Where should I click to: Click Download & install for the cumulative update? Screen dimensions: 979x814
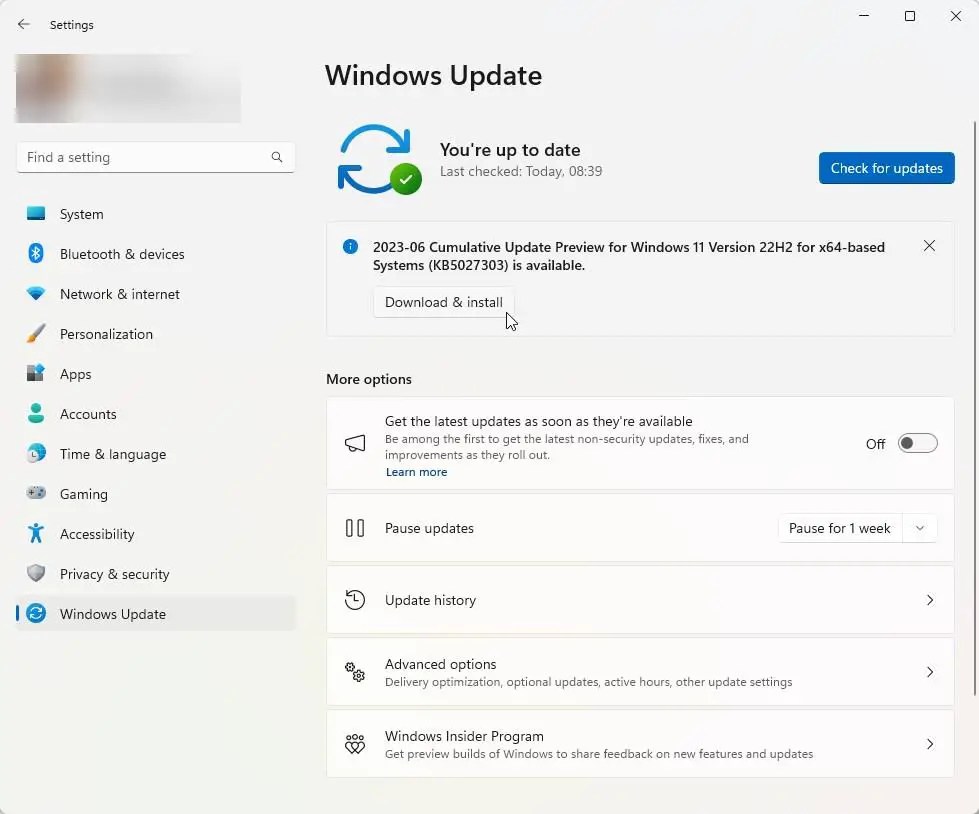click(x=443, y=302)
